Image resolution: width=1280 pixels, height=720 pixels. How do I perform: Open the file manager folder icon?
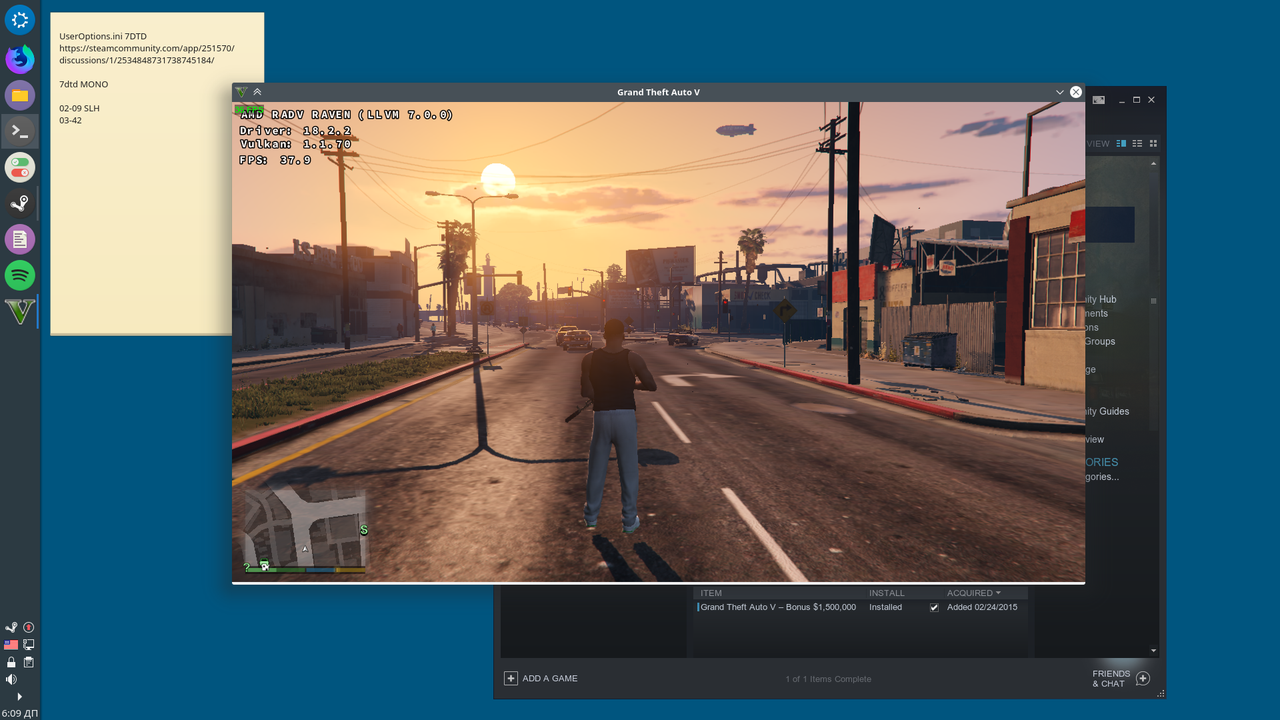click(20, 95)
